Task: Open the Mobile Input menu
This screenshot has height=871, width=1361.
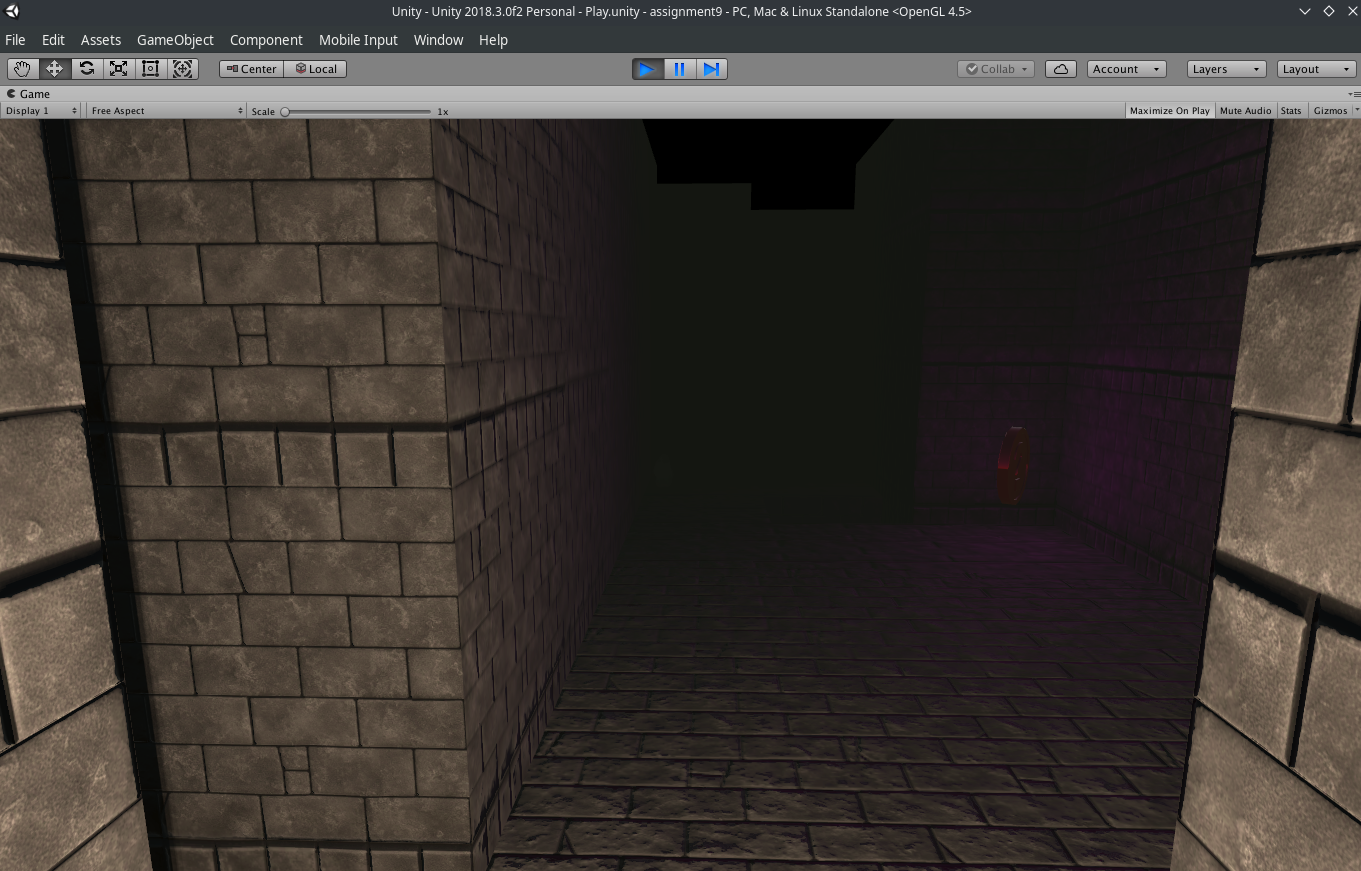Action: tap(358, 40)
